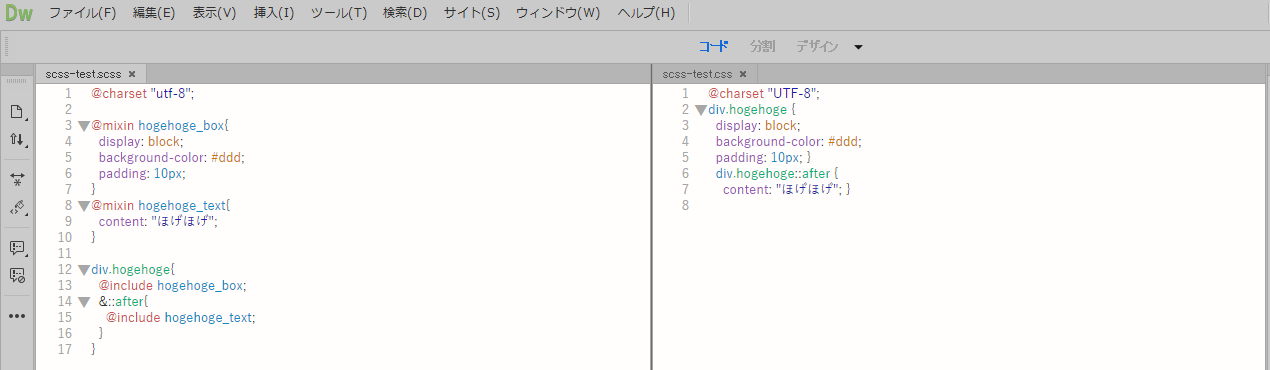Click 'display: block;' in scss file
Viewport: 1270px width, 370px height.
pos(141,141)
